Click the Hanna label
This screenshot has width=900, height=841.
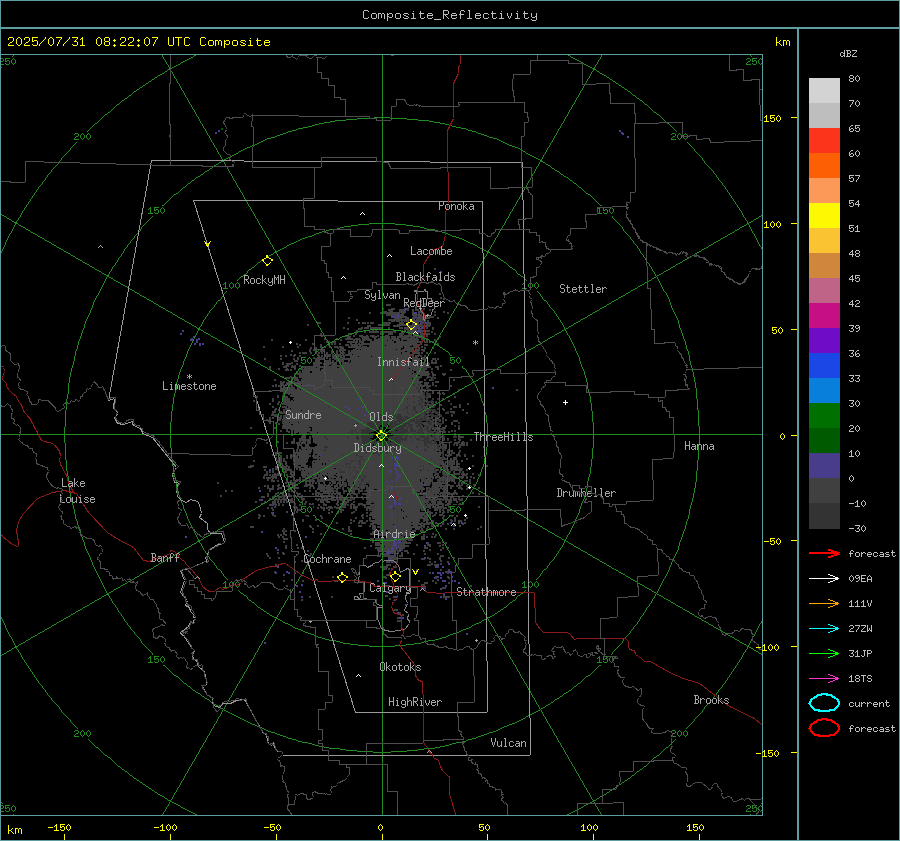(x=699, y=446)
